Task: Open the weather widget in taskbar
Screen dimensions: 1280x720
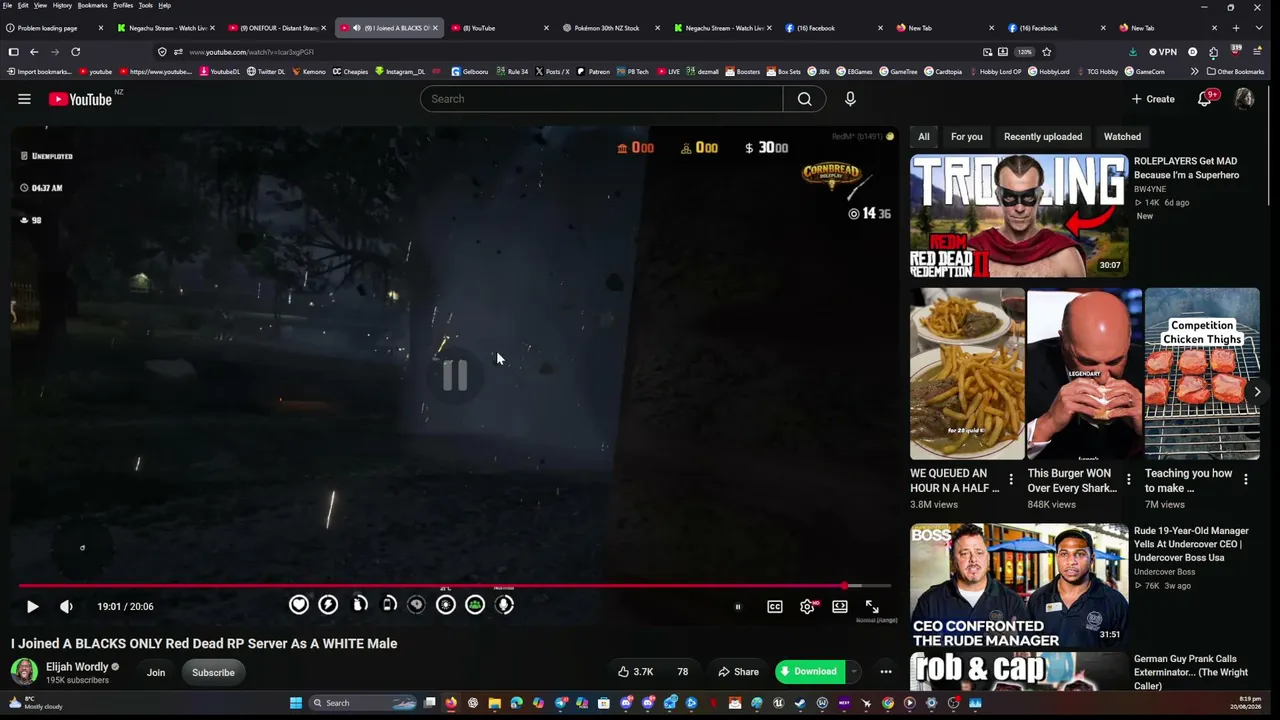Action: click(x=36, y=703)
